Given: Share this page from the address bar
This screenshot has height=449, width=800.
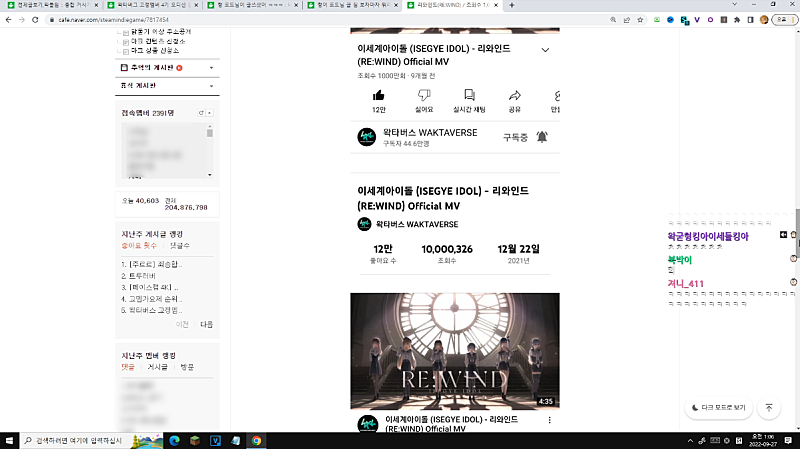Looking at the screenshot, I should point(627,20).
